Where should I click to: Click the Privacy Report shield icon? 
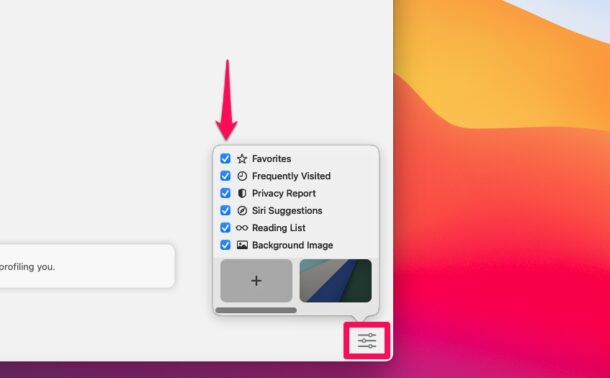(242, 193)
